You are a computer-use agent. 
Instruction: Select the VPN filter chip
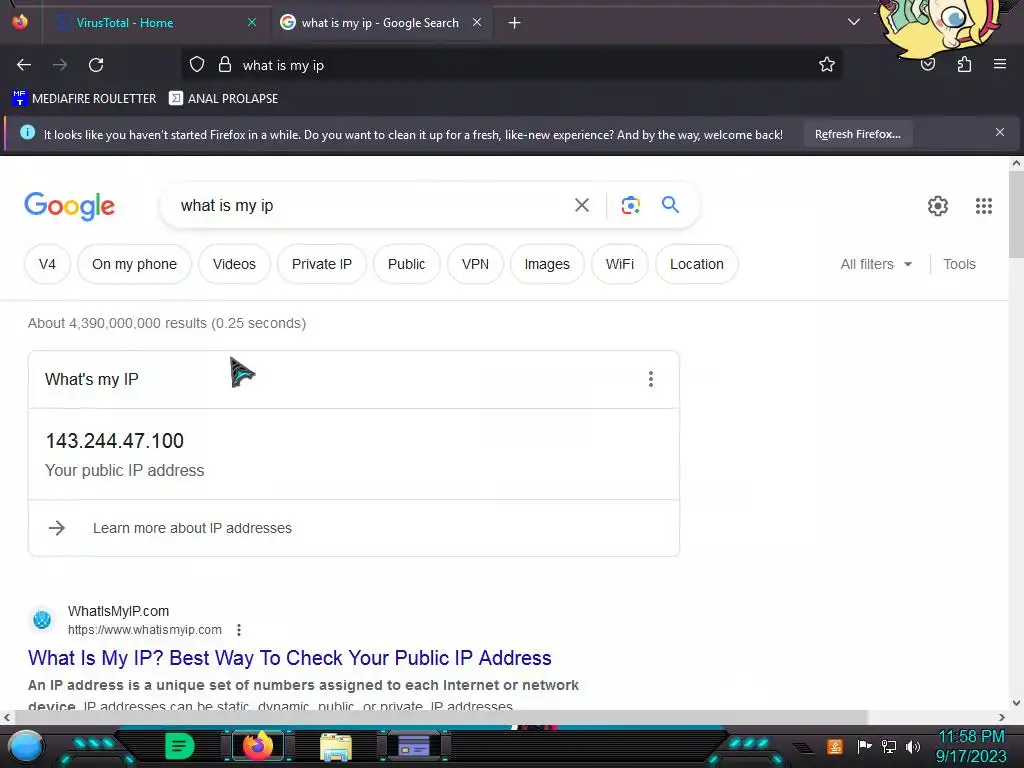[x=475, y=264]
